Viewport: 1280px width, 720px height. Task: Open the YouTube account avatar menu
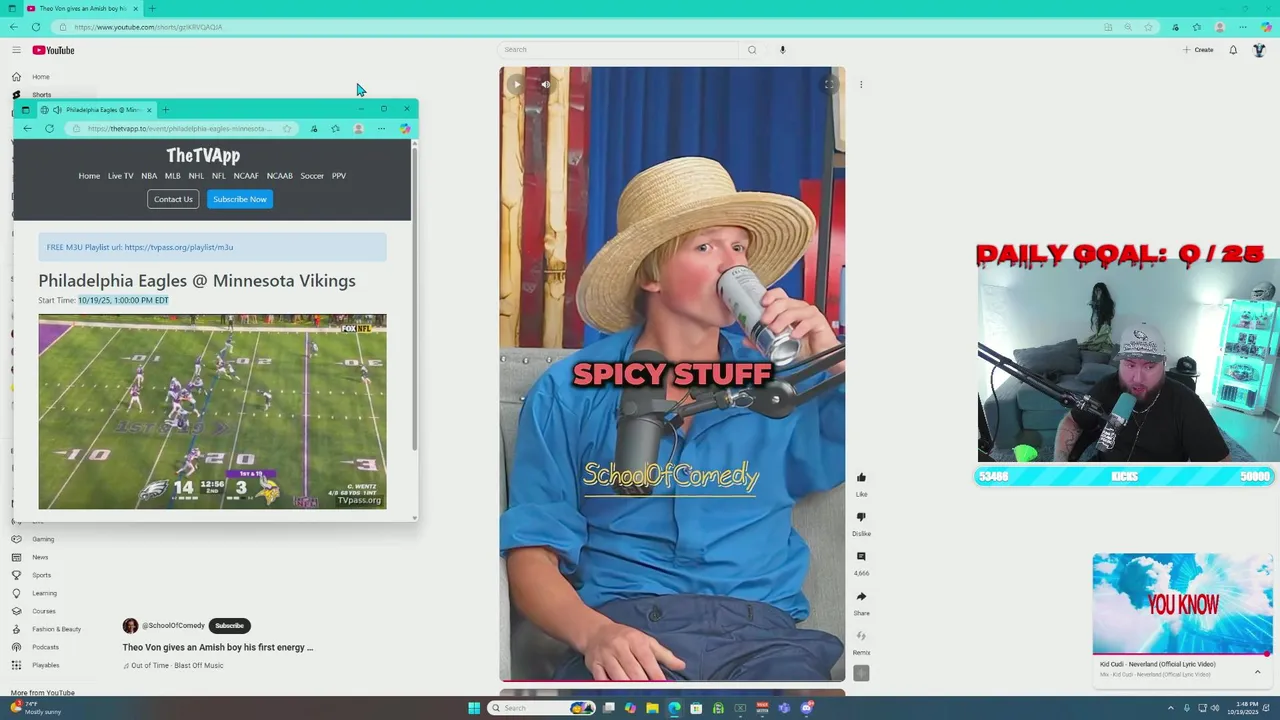1259,50
